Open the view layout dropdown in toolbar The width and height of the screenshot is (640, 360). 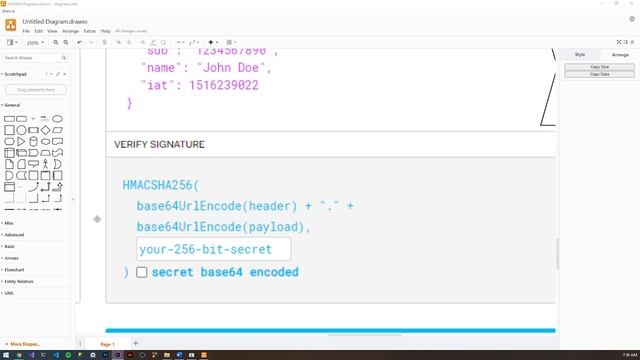(12, 42)
